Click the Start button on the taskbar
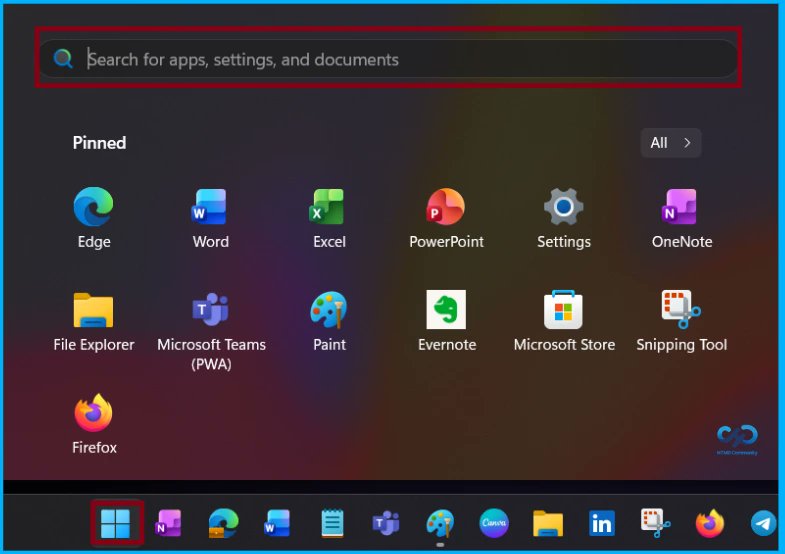This screenshot has height=554, width=785. [x=116, y=523]
